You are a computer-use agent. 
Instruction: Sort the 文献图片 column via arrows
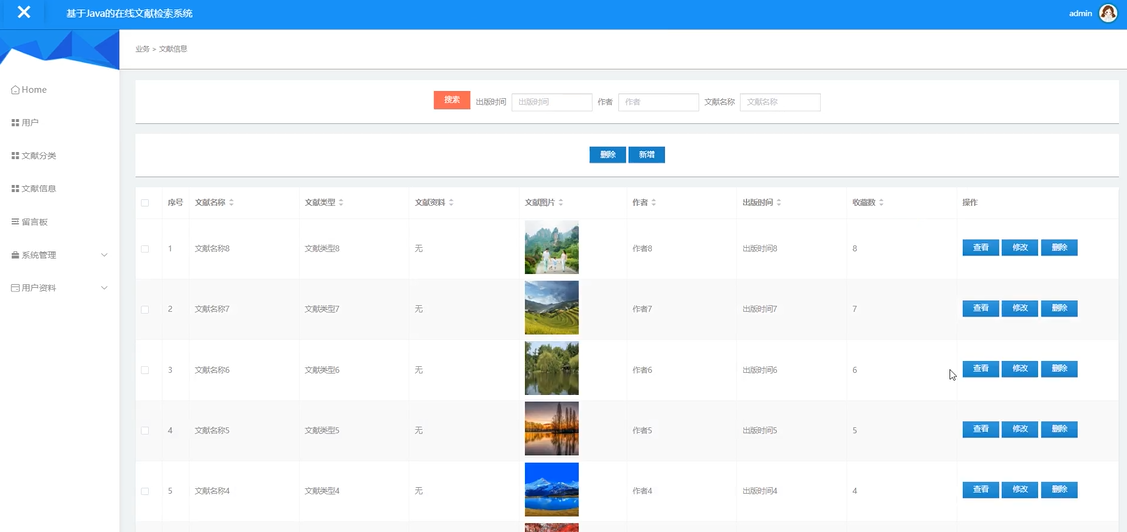[x=561, y=203]
